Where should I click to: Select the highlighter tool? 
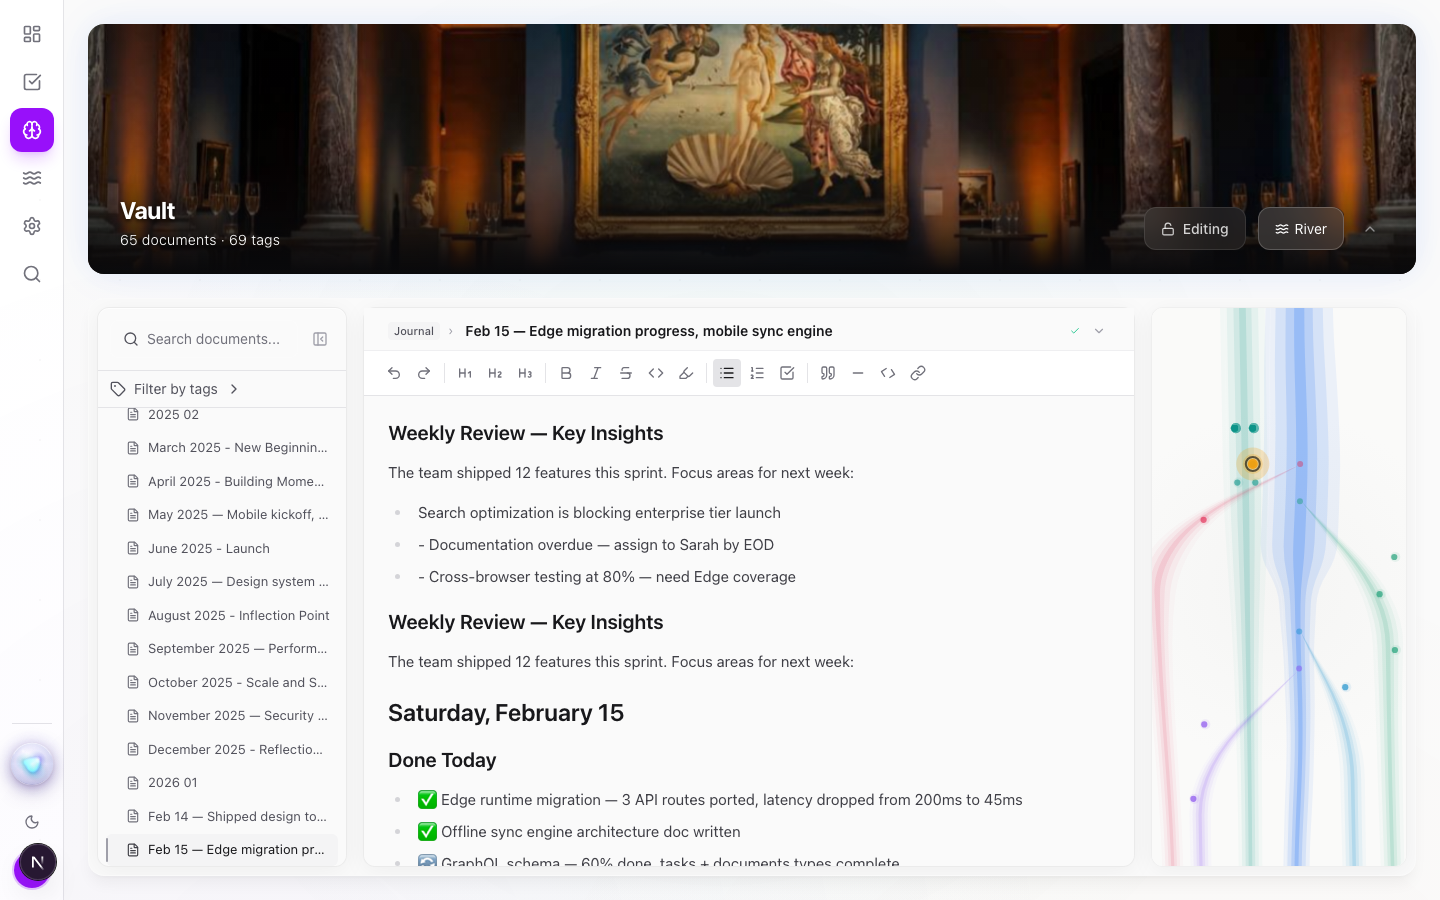click(x=686, y=373)
